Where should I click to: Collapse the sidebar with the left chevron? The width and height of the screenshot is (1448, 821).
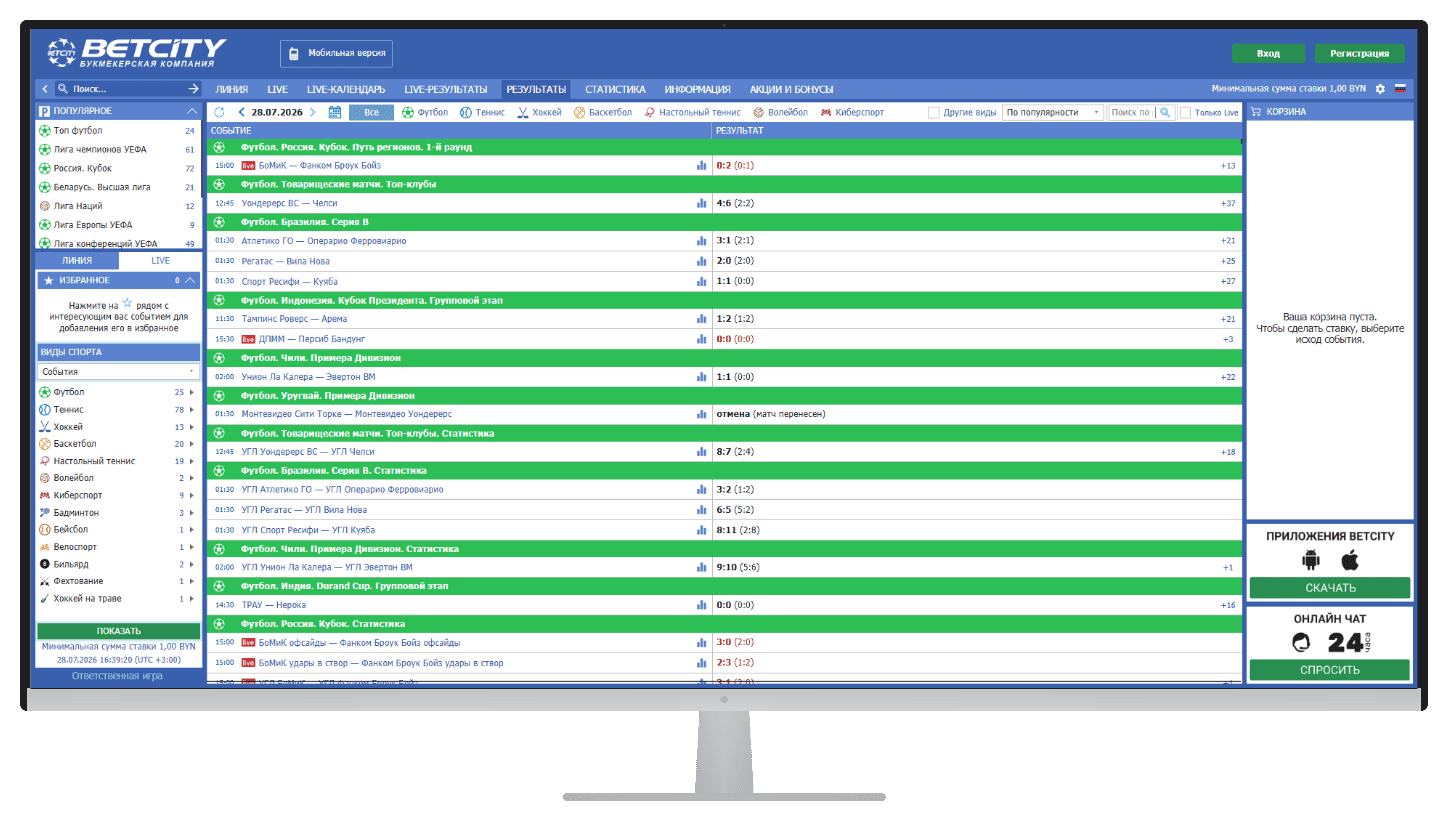tap(44, 89)
